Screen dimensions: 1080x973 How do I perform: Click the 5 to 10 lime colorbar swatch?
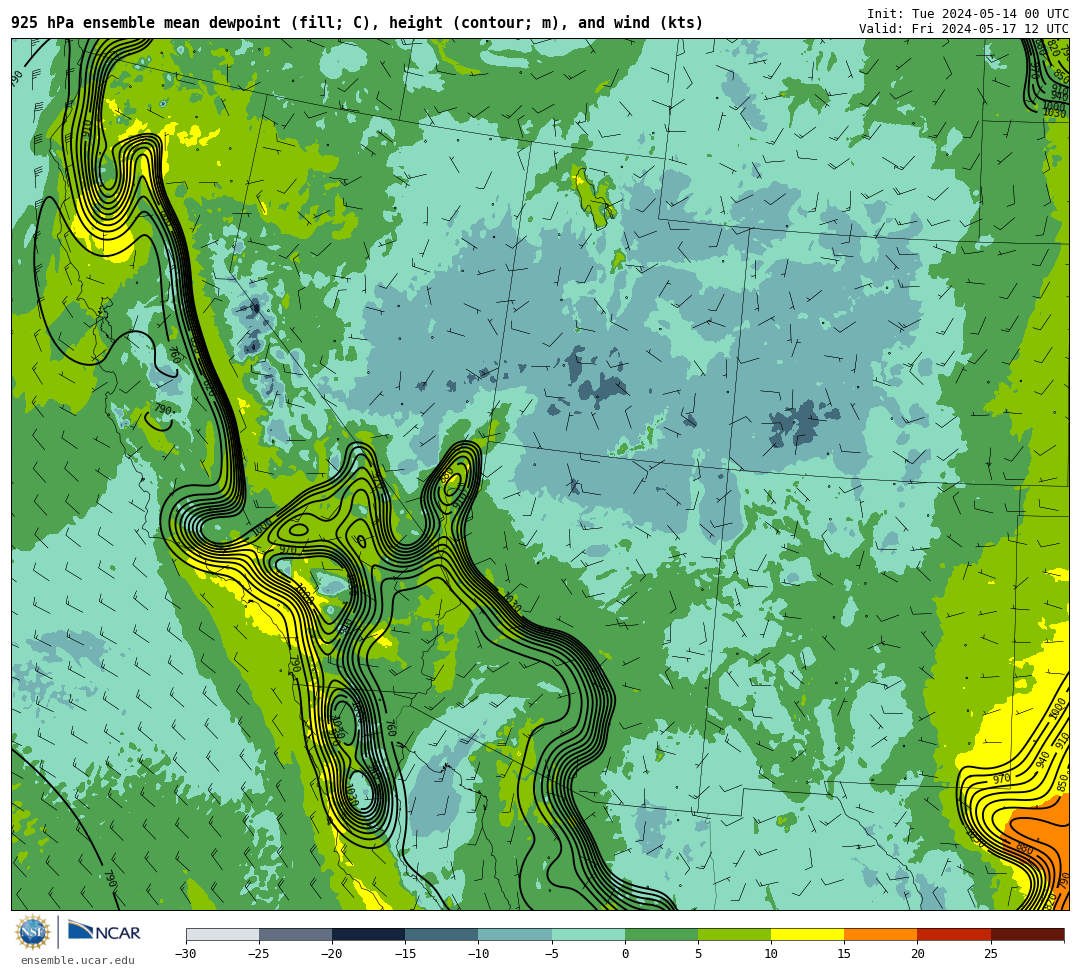pyautogui.click(x=734, y=934)
